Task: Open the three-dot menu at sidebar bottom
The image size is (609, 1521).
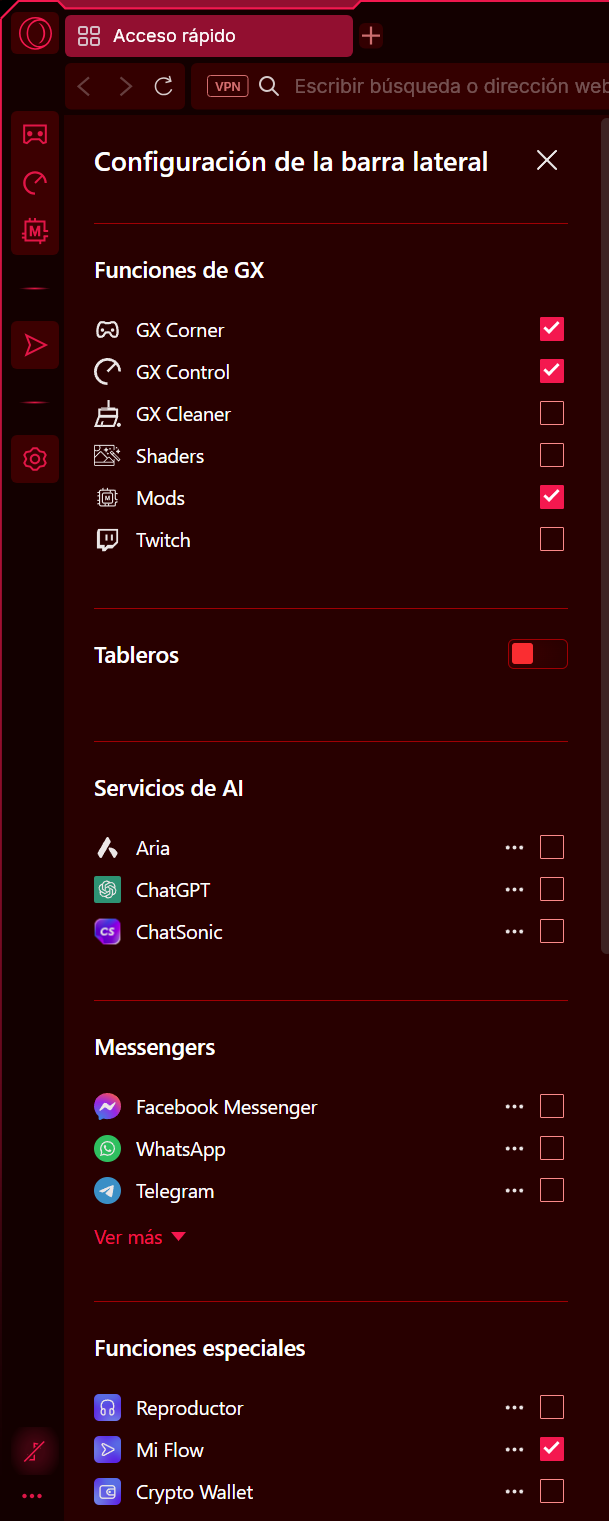Action: click(x=32, y=1496)
